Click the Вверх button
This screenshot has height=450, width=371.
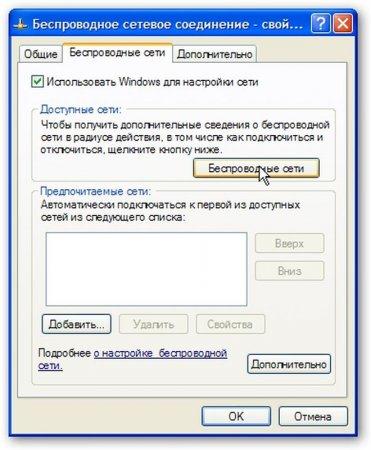[x=289, y=243]
